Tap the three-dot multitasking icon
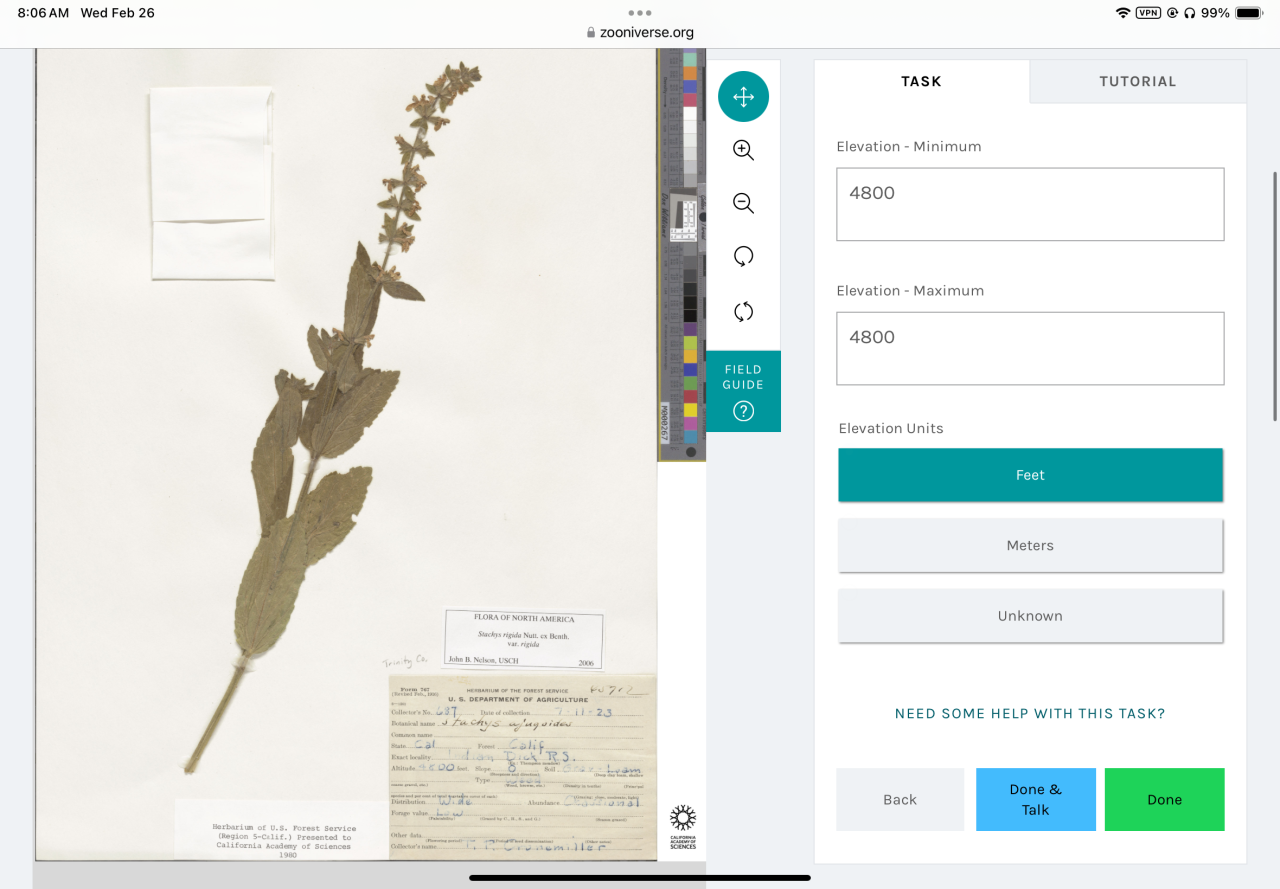 pos(640,13)
